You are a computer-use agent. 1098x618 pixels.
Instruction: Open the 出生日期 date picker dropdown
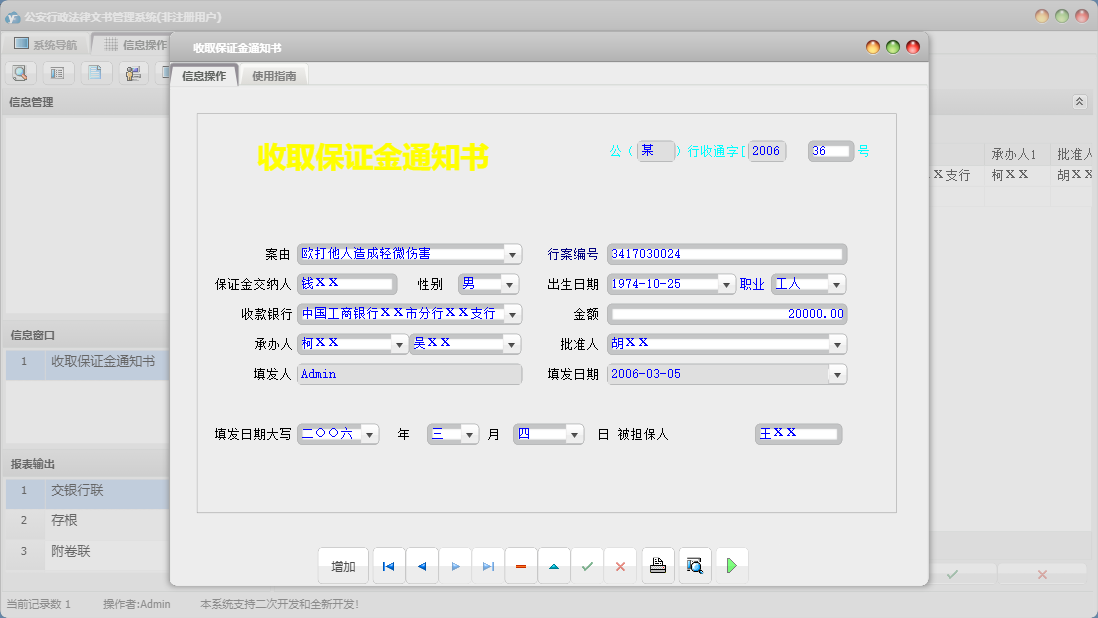(726, 284)
